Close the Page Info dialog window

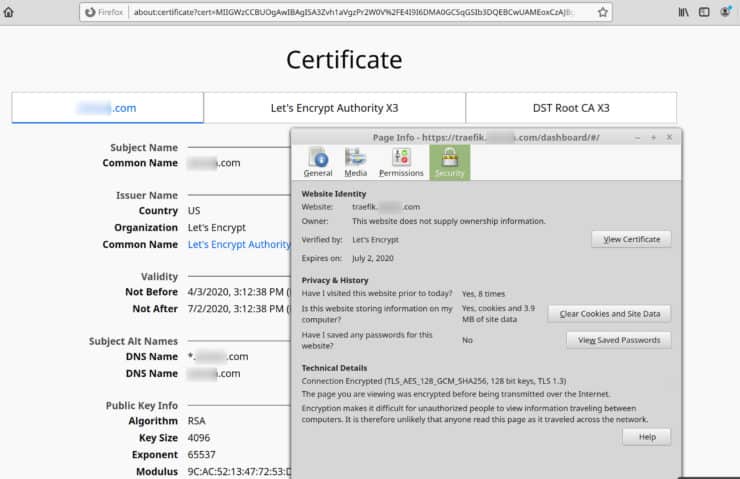tap(670, 137)
